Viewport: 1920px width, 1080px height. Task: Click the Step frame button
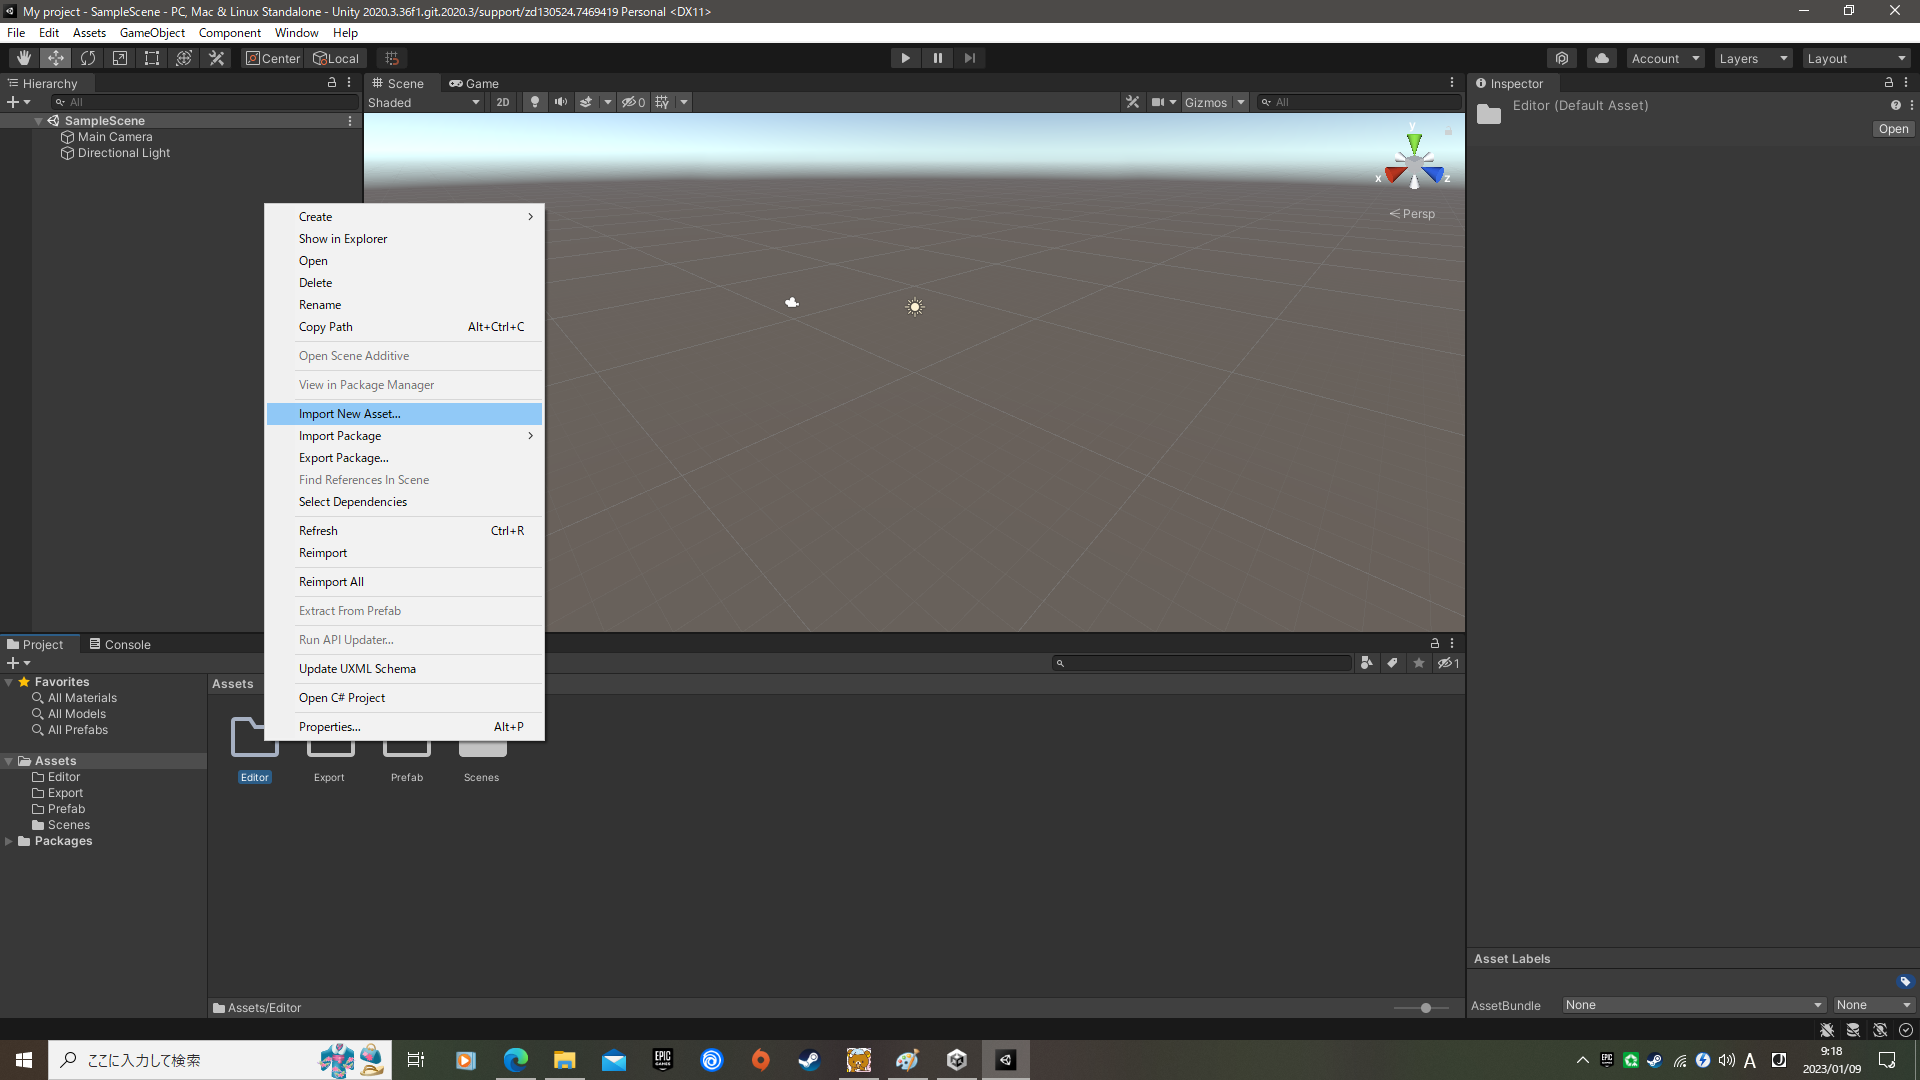[x=969, y=58]
